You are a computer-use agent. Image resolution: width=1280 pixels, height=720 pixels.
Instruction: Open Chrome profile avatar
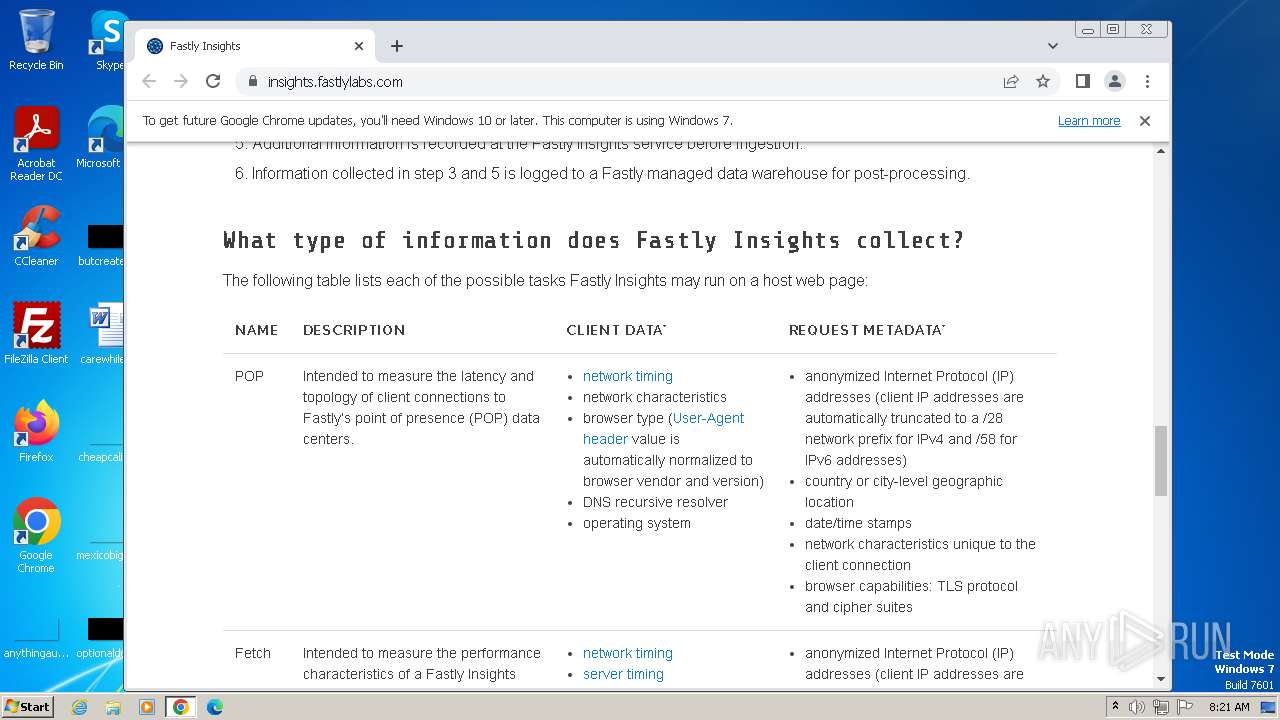coord(1115,82)
